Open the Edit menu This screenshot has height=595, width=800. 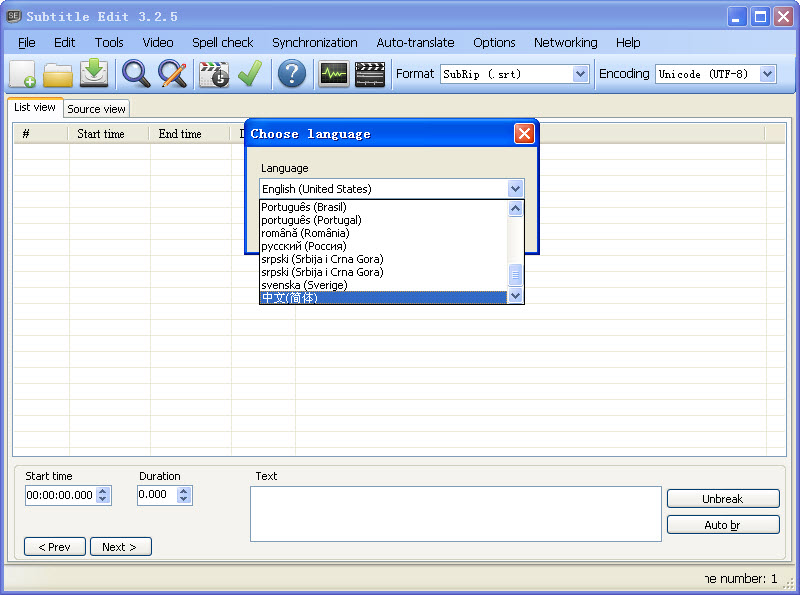click(64, 43)
